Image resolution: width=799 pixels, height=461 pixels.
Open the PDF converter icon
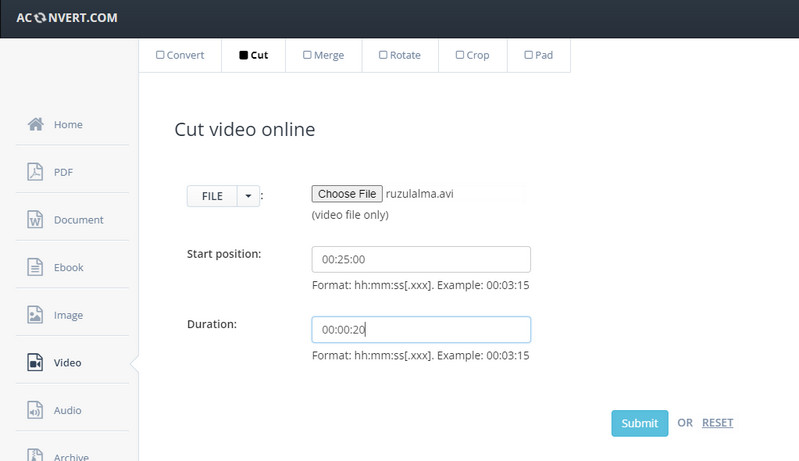coord(35,172)
